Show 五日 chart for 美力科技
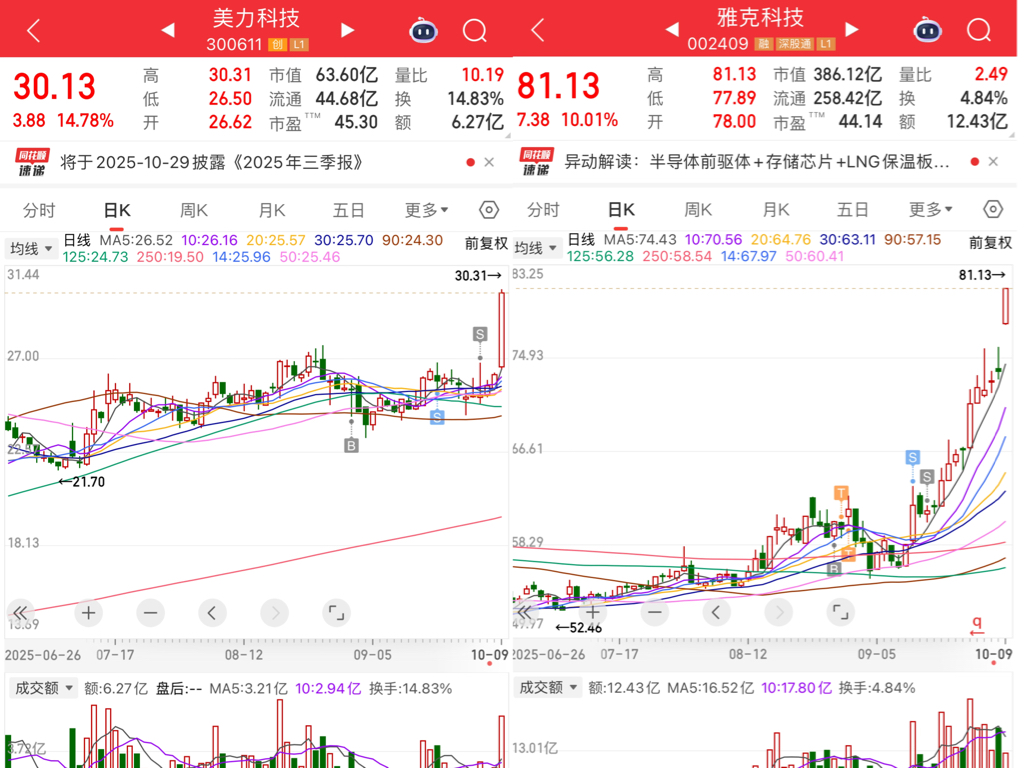This screenshot has height=768, width=1025. pos(348,210)
